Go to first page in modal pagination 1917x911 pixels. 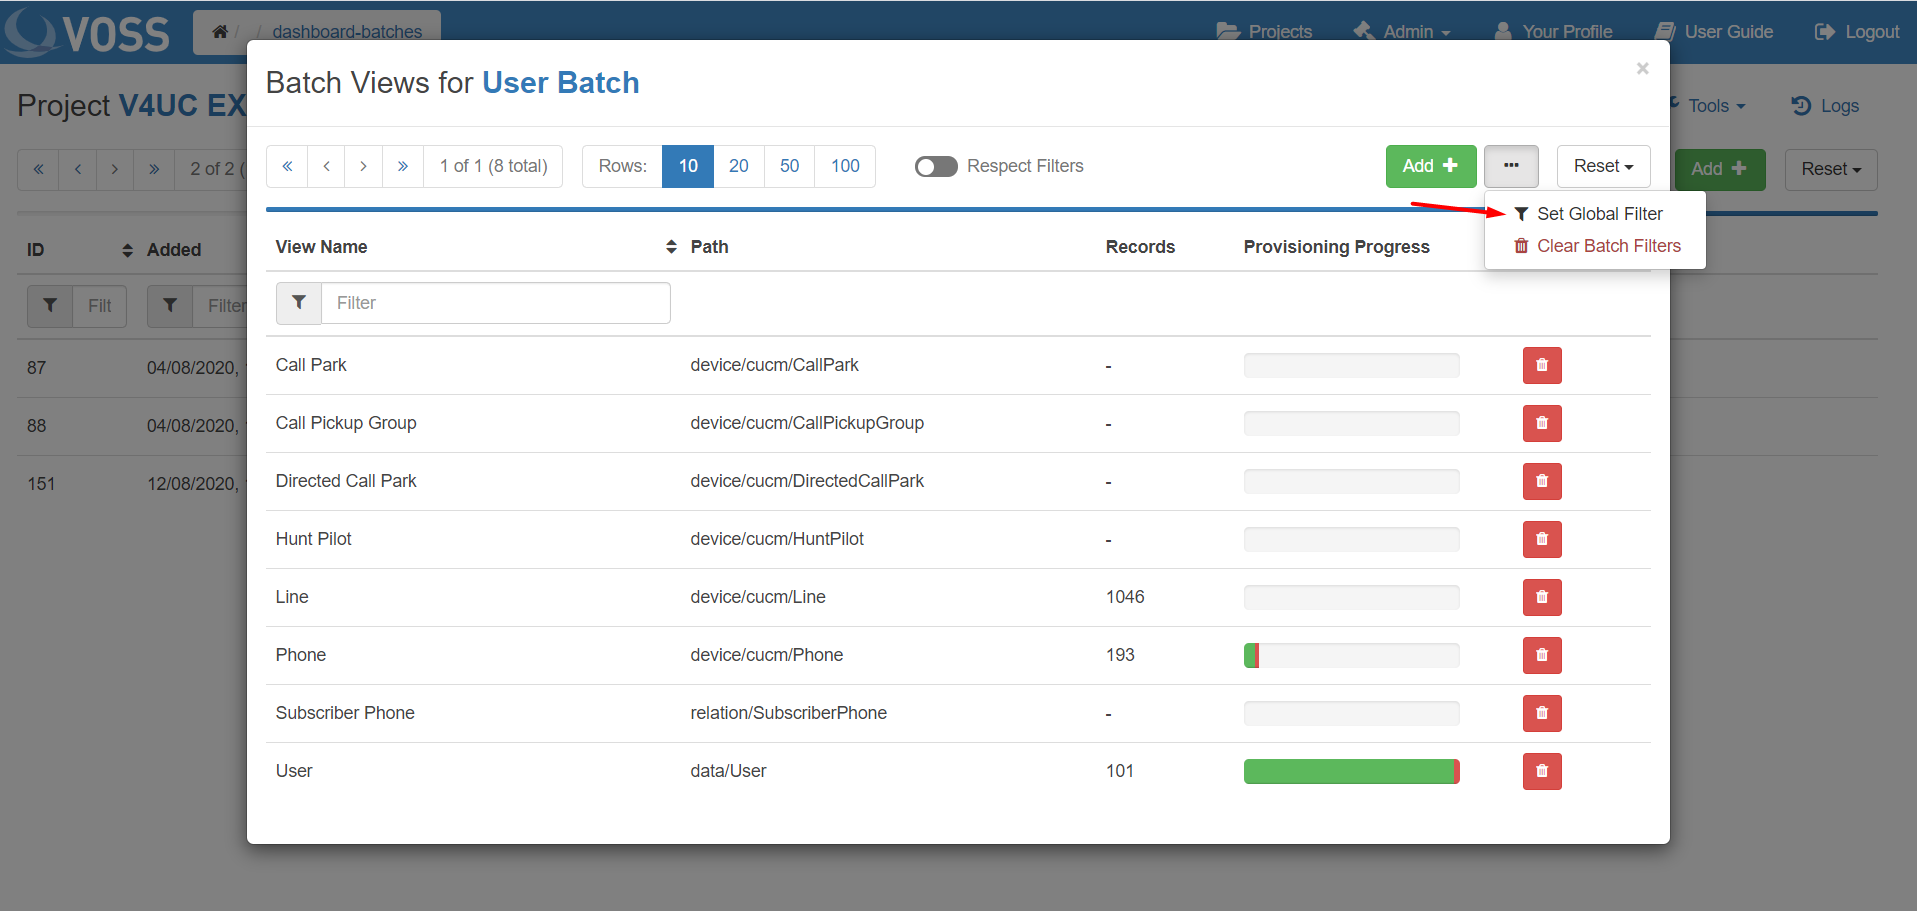(x=287, y=166)
